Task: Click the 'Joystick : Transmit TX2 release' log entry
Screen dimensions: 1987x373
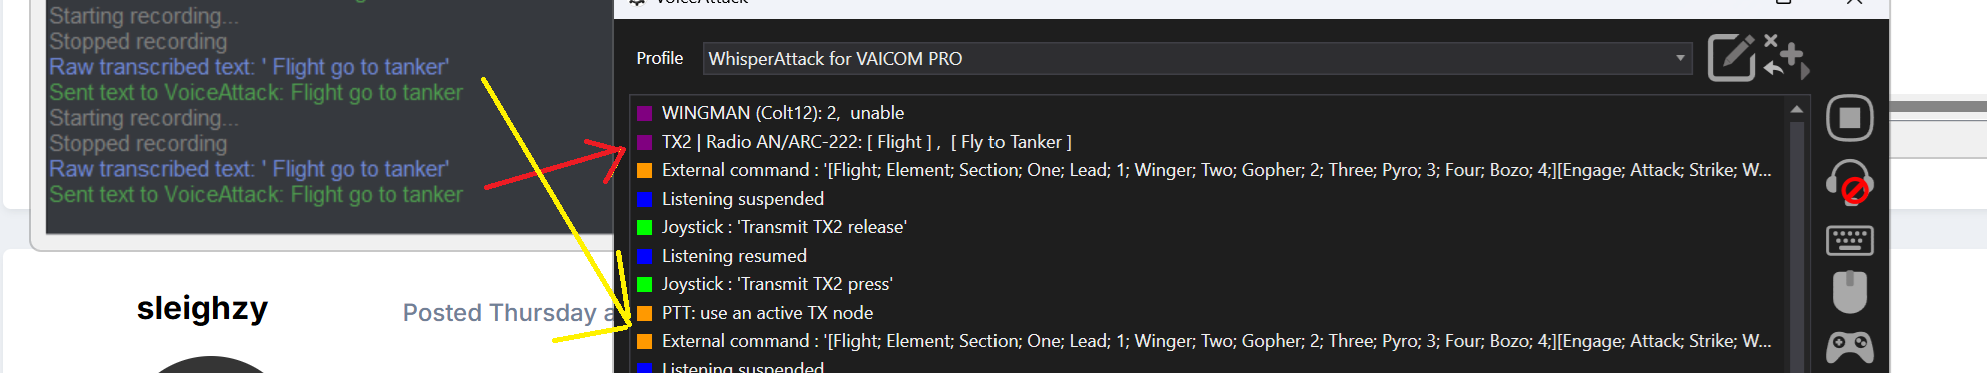Action: [784, 227]
